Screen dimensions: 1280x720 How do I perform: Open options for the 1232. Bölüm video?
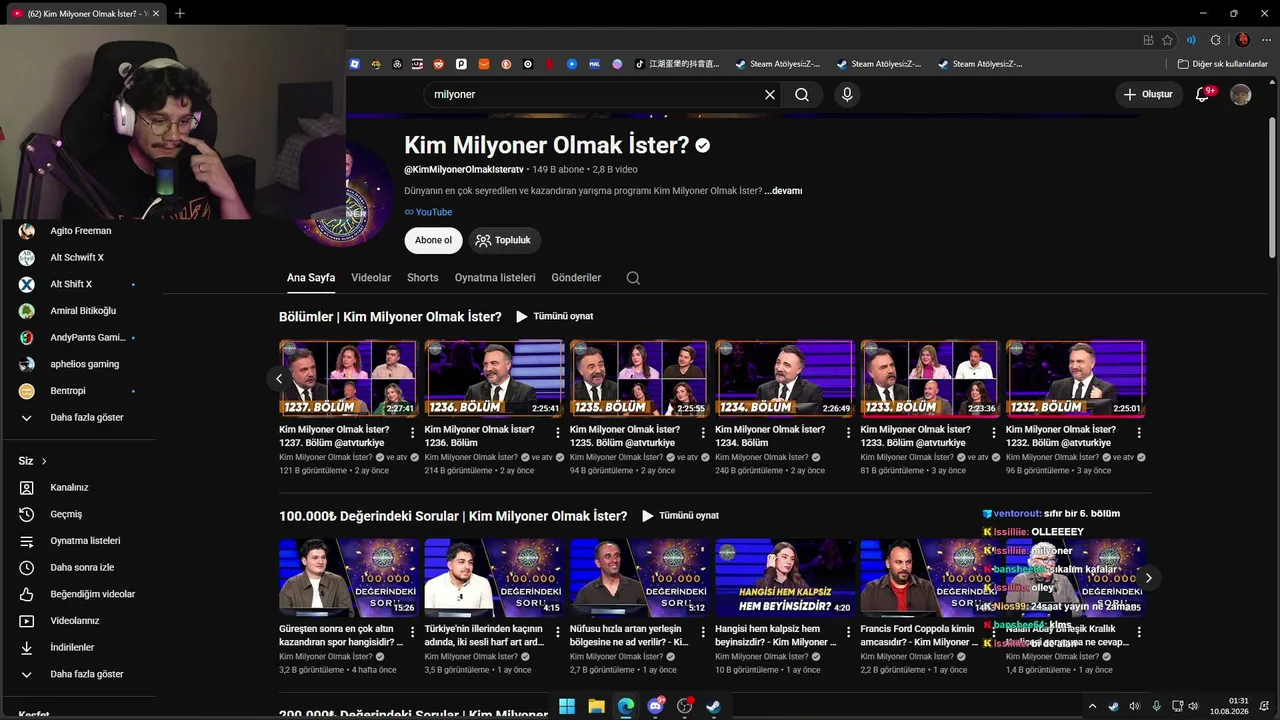[x=1140, y=433]
